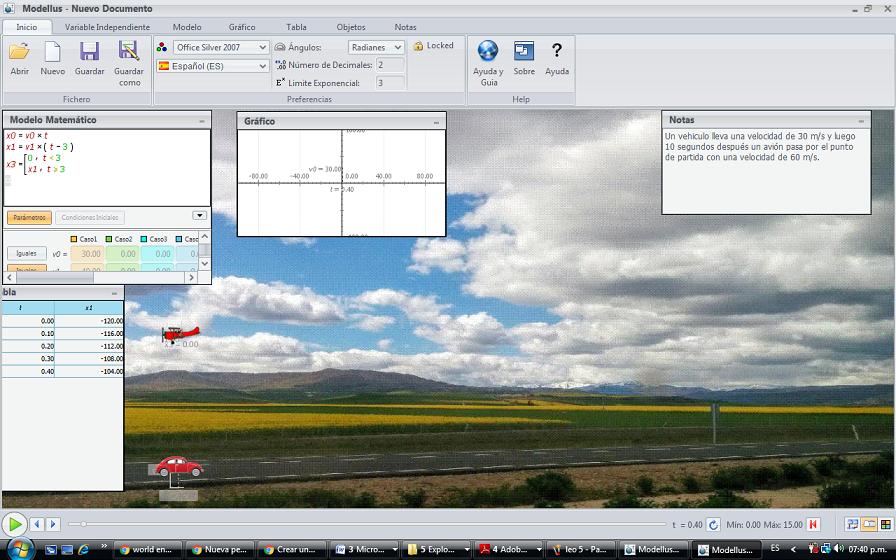Click parameters panel scroll down arrow
896x560 pixels.
204,264
